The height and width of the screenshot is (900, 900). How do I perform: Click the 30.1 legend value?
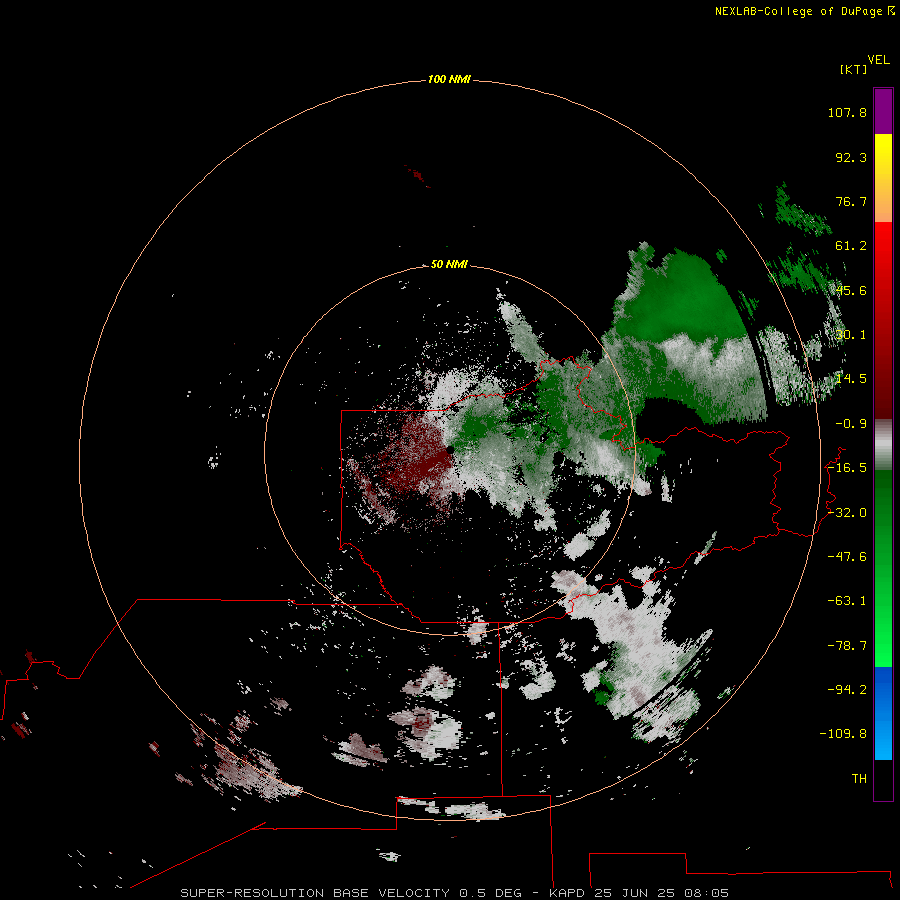click(x=851, y=335)
